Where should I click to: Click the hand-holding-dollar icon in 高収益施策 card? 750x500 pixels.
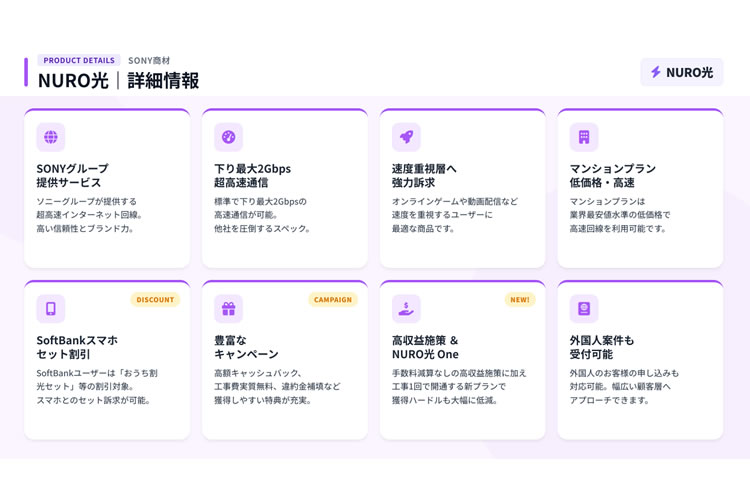pyautogui.click(x=406, y=309)
